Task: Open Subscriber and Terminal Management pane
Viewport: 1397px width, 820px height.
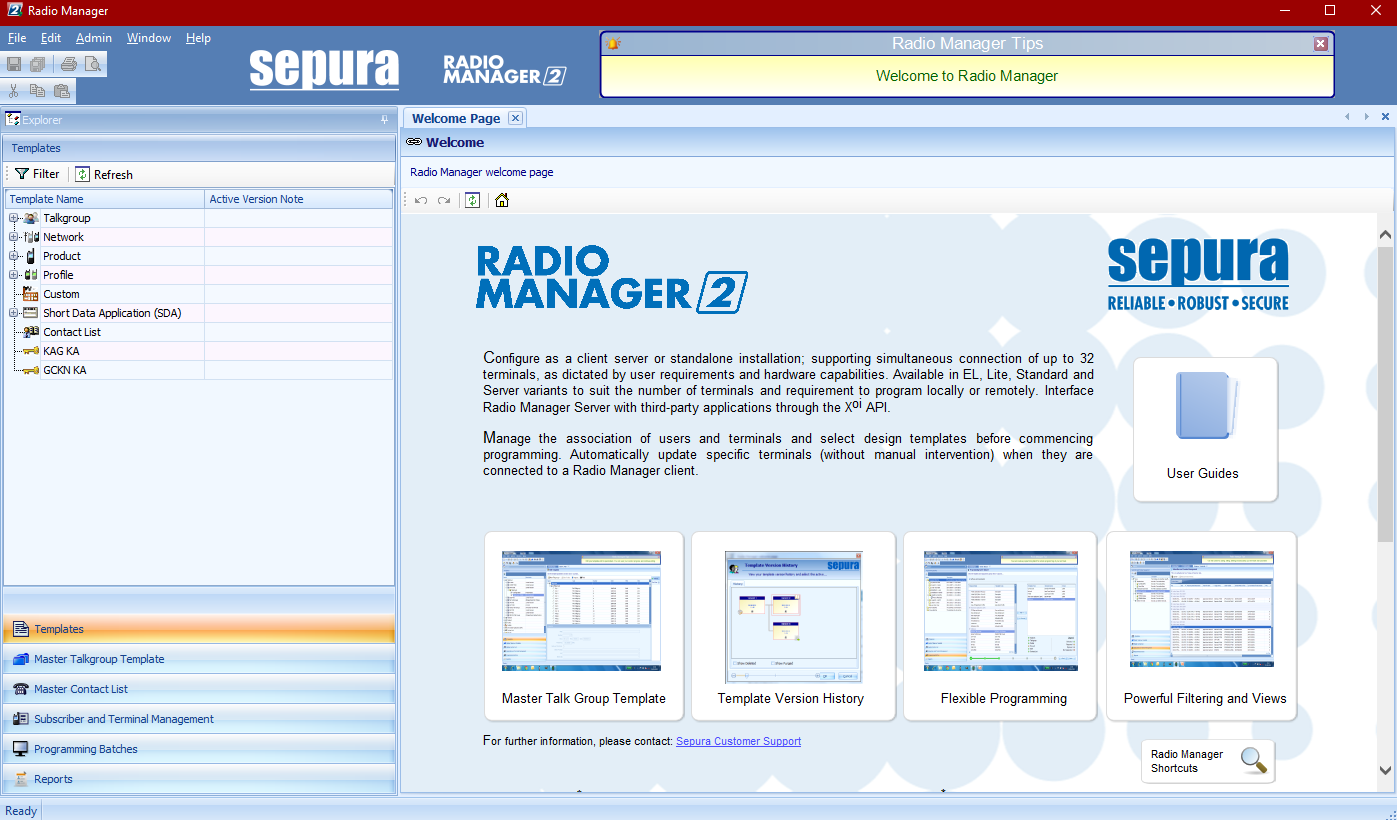Action: coord(200,719)
